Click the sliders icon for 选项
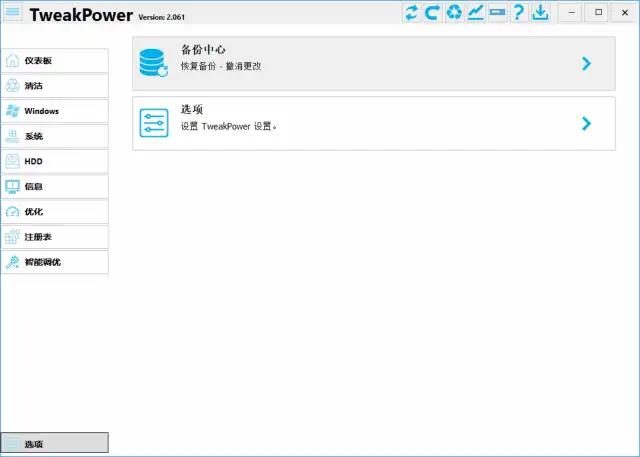 pos(154,123)
